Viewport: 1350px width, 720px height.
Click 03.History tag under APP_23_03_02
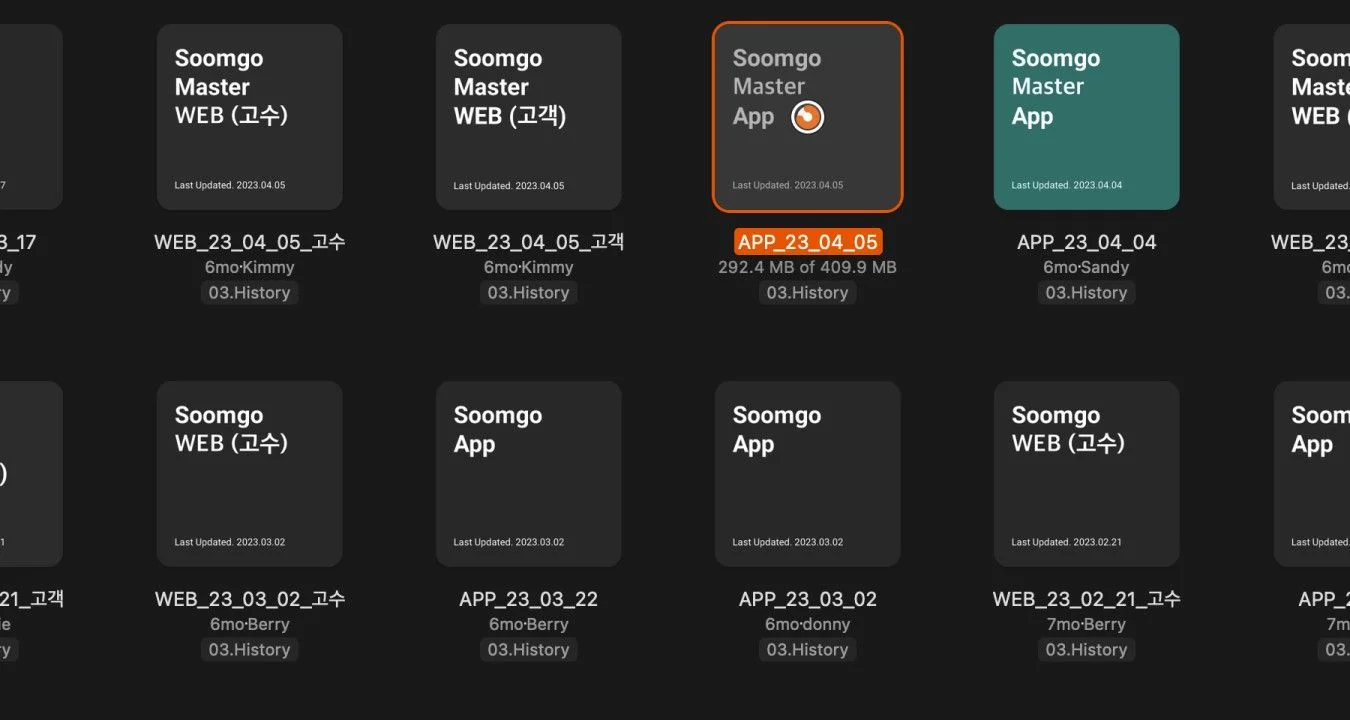coord(807,650)
